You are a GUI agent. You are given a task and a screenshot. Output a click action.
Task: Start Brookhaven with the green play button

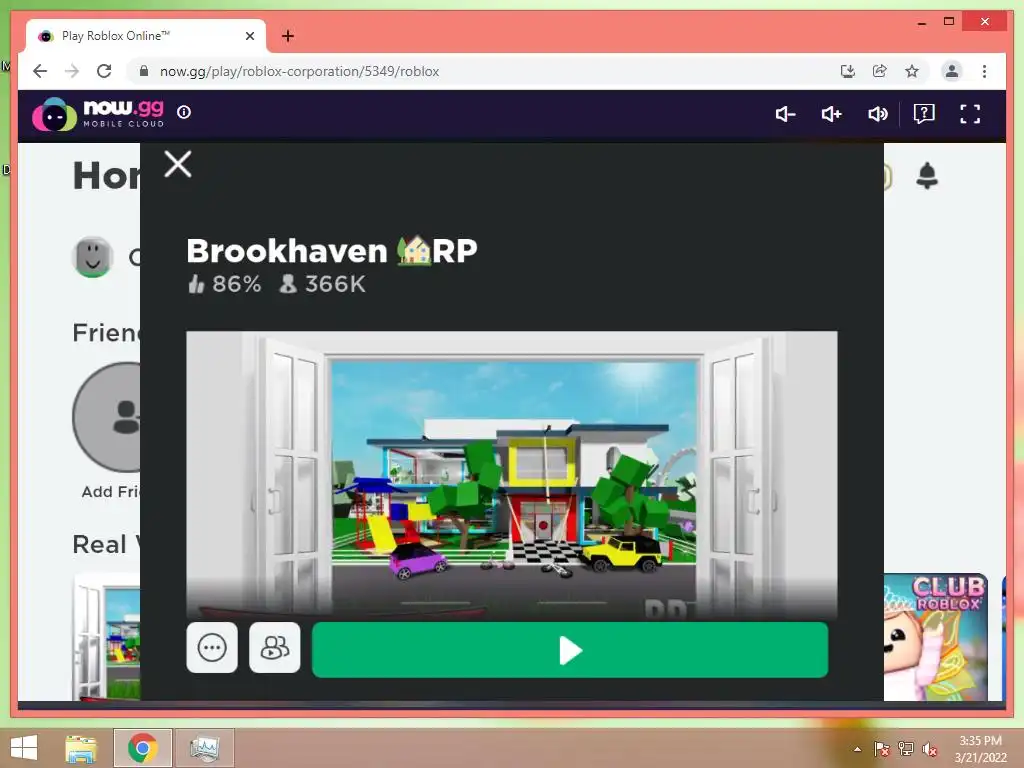pos(570,650)
